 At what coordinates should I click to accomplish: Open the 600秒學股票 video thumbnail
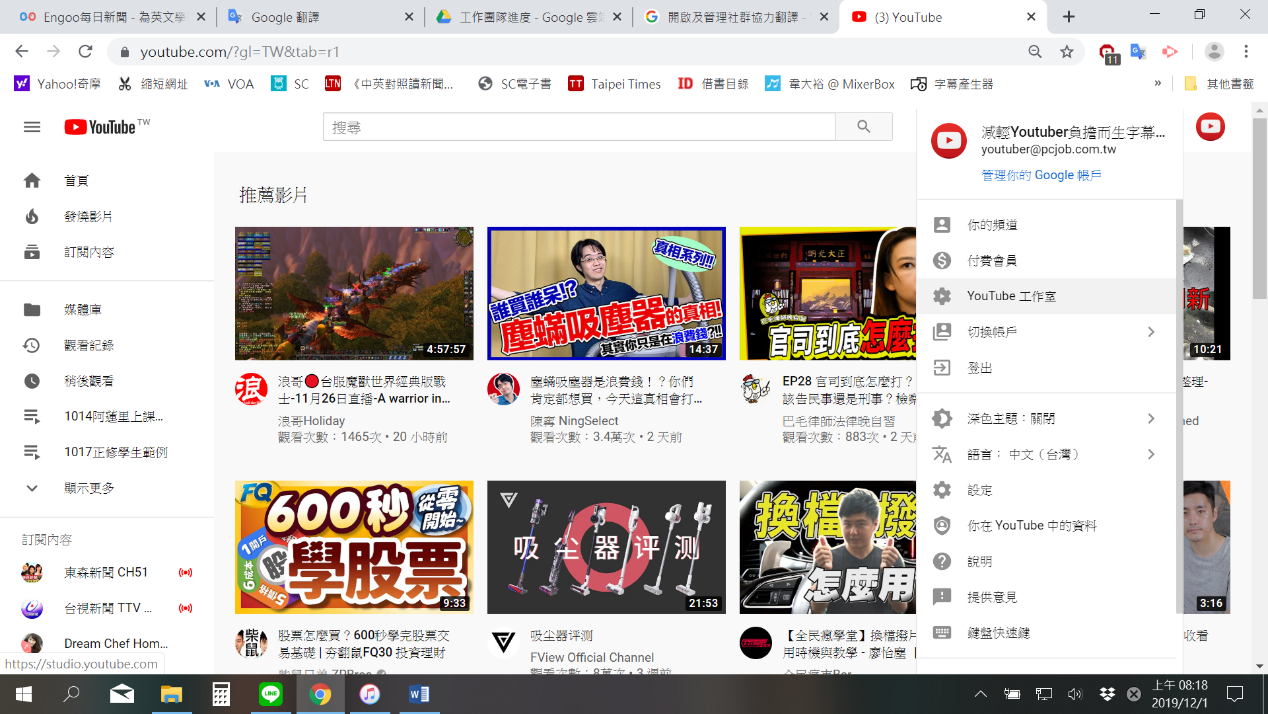[x=354, y=547]
